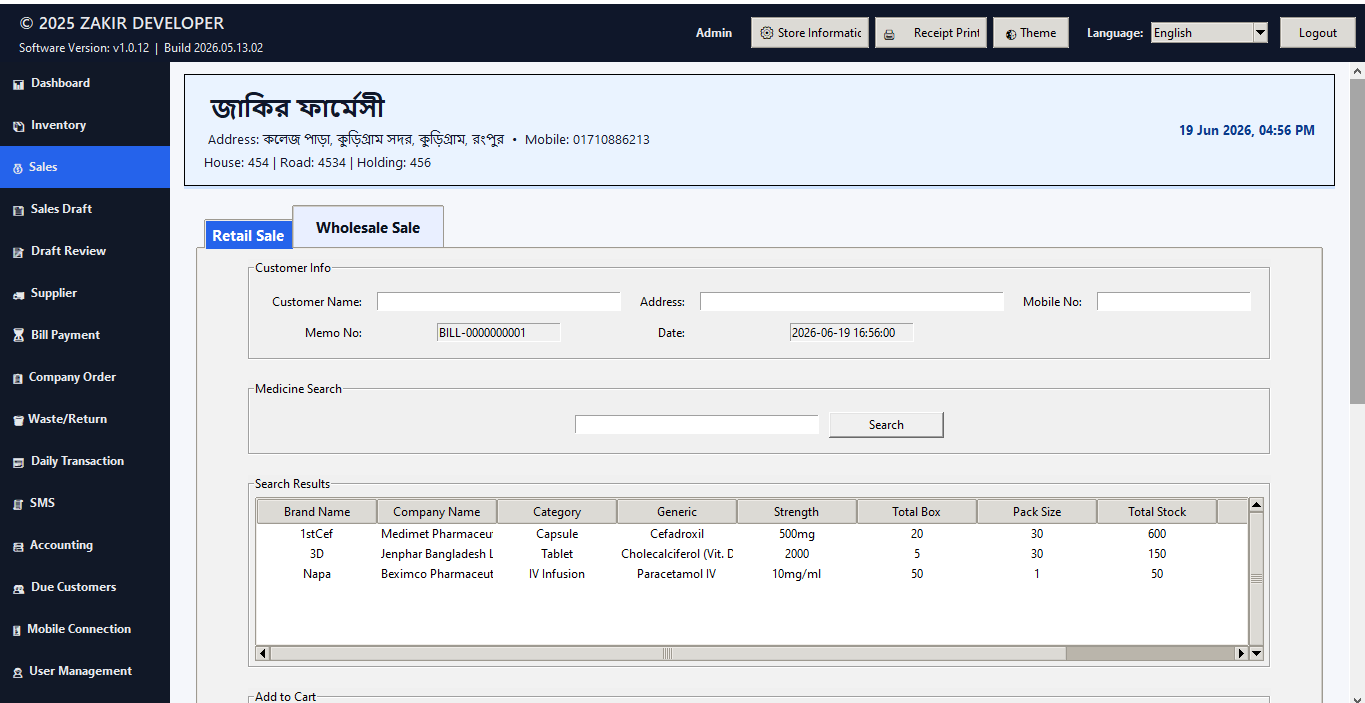The image size is (1365, 703).
Task: Click the 10mg/ml strength cell
Action: tap(797, 574)
